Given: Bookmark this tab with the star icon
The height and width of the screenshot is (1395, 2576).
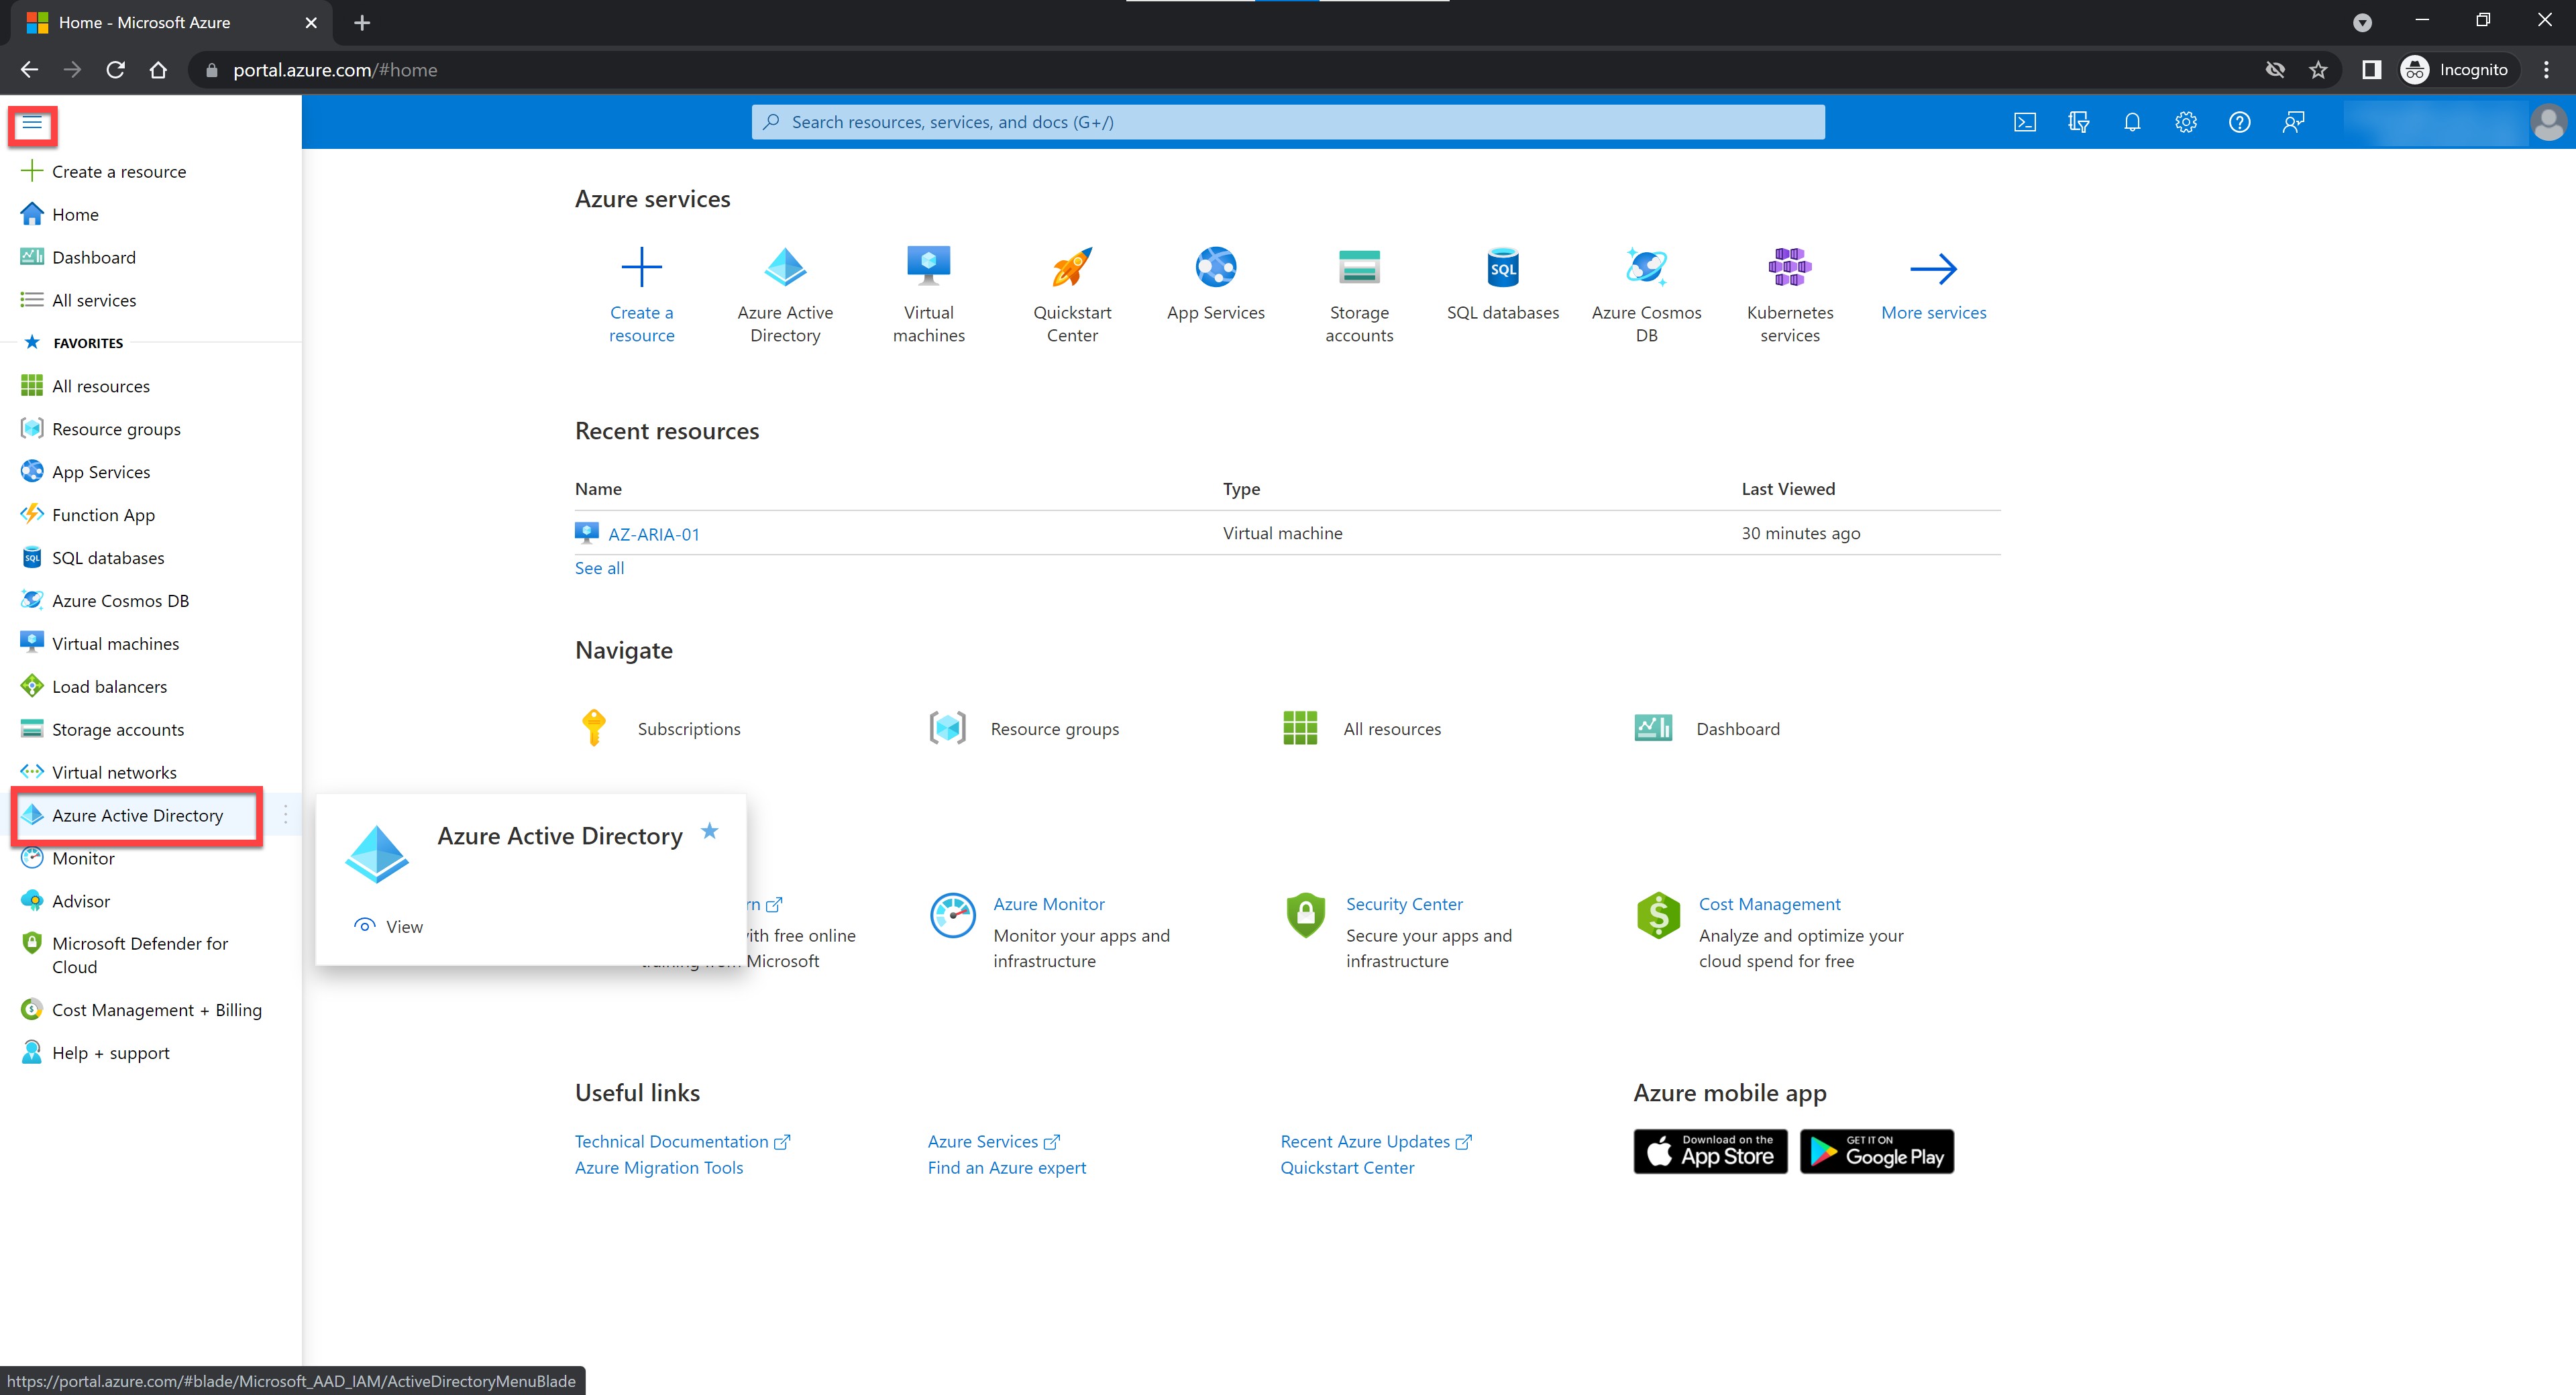Looking at the screenshot, I should click(2318, 70).
